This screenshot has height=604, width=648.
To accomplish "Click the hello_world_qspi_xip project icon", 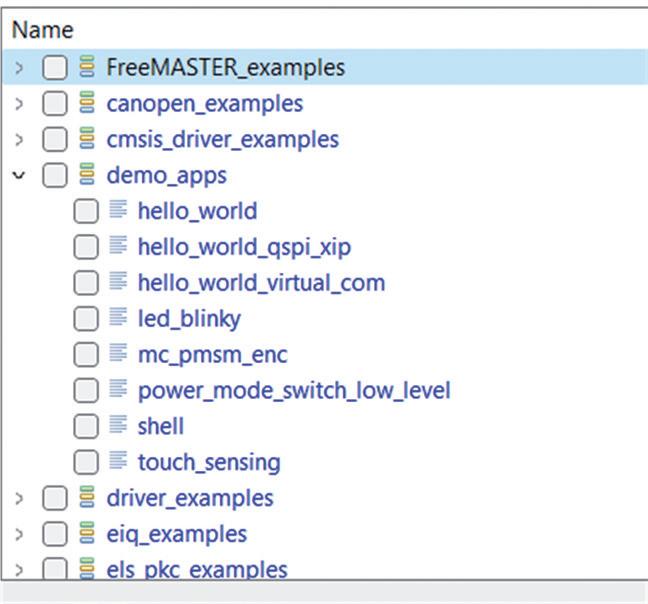I will 118,245.
